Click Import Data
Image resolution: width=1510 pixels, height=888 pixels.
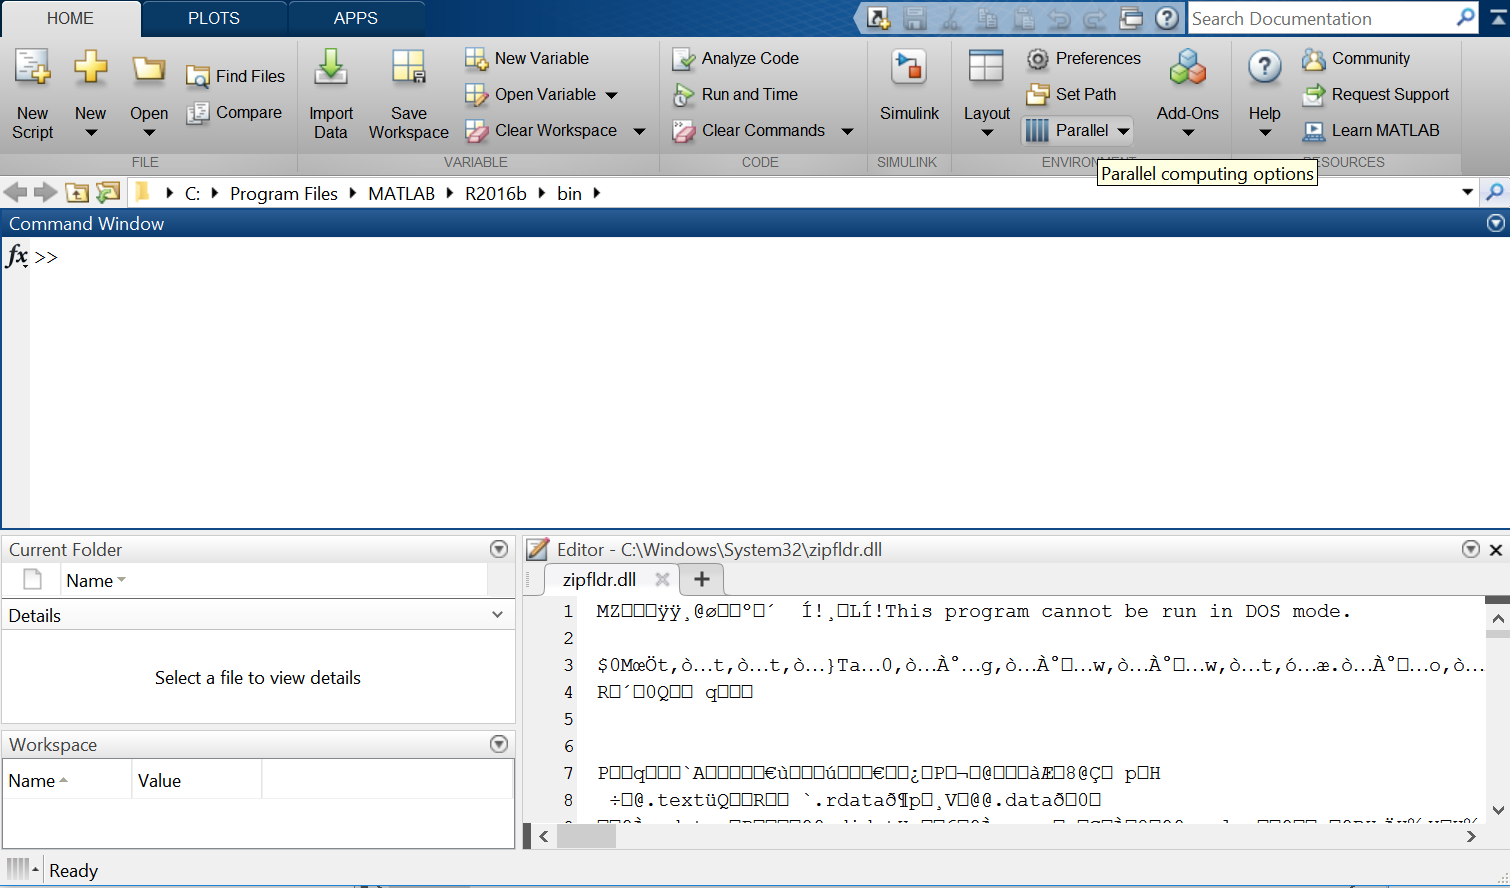330,95
